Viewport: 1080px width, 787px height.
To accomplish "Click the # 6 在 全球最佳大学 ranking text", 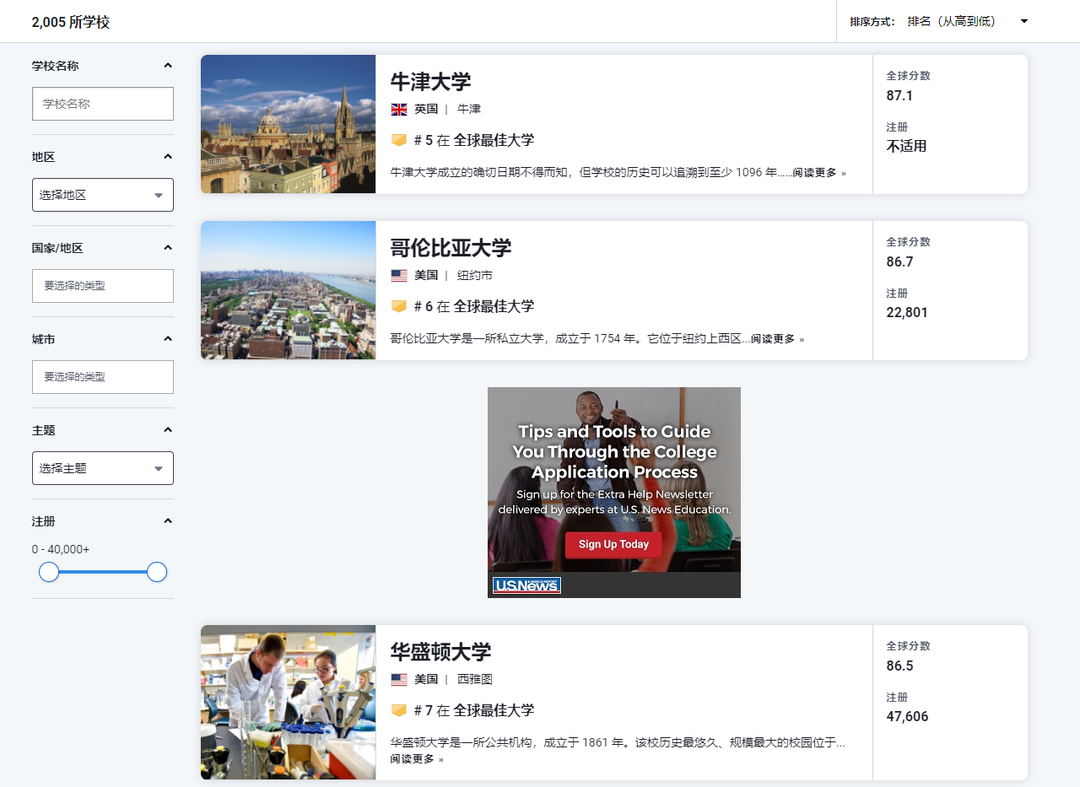I will (474, 306).
